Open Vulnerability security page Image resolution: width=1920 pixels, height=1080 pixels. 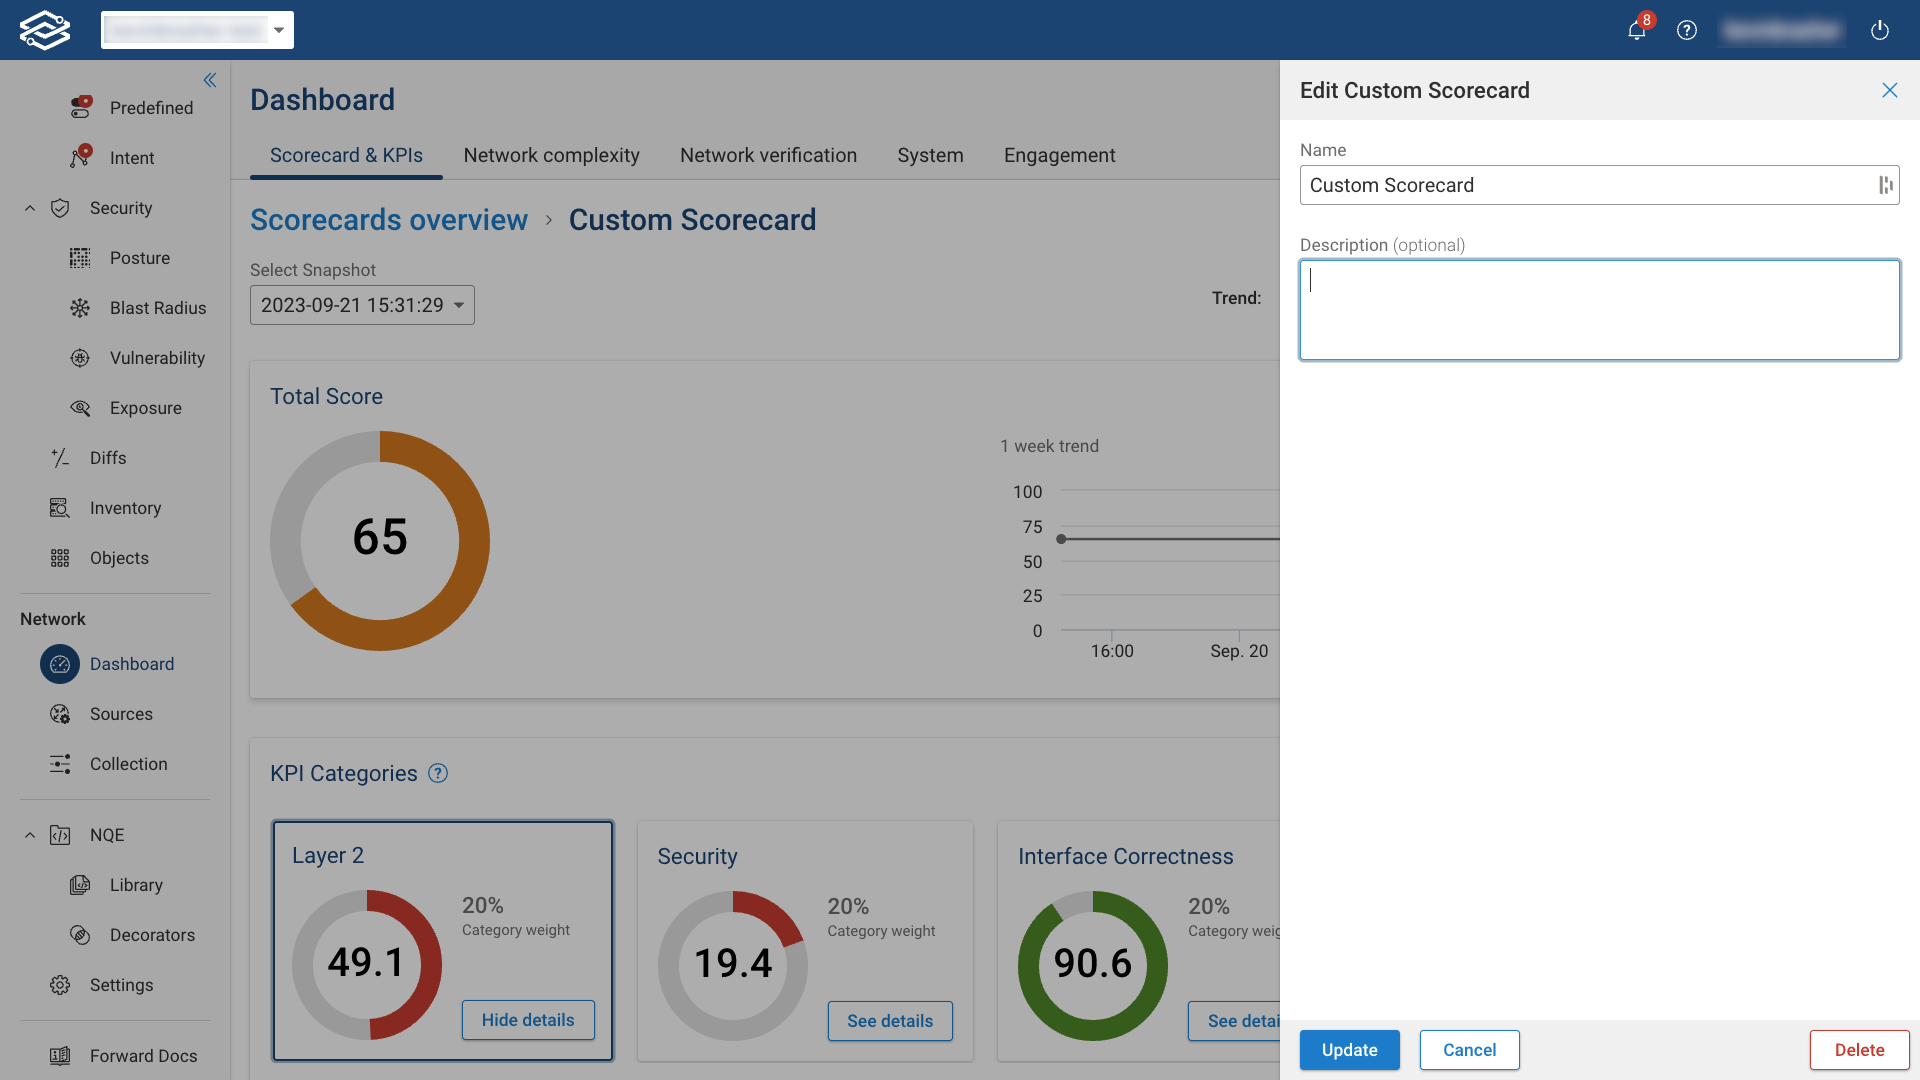point(157,358)
